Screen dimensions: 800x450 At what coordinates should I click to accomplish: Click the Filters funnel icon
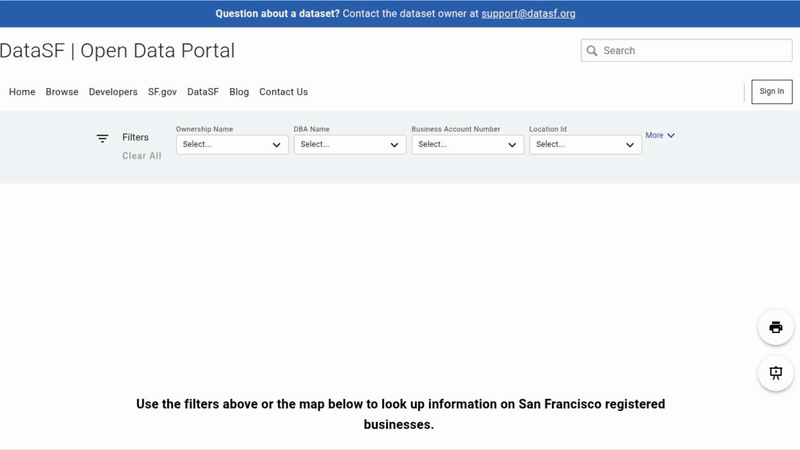pyautogui.click(x=102, y=138)
